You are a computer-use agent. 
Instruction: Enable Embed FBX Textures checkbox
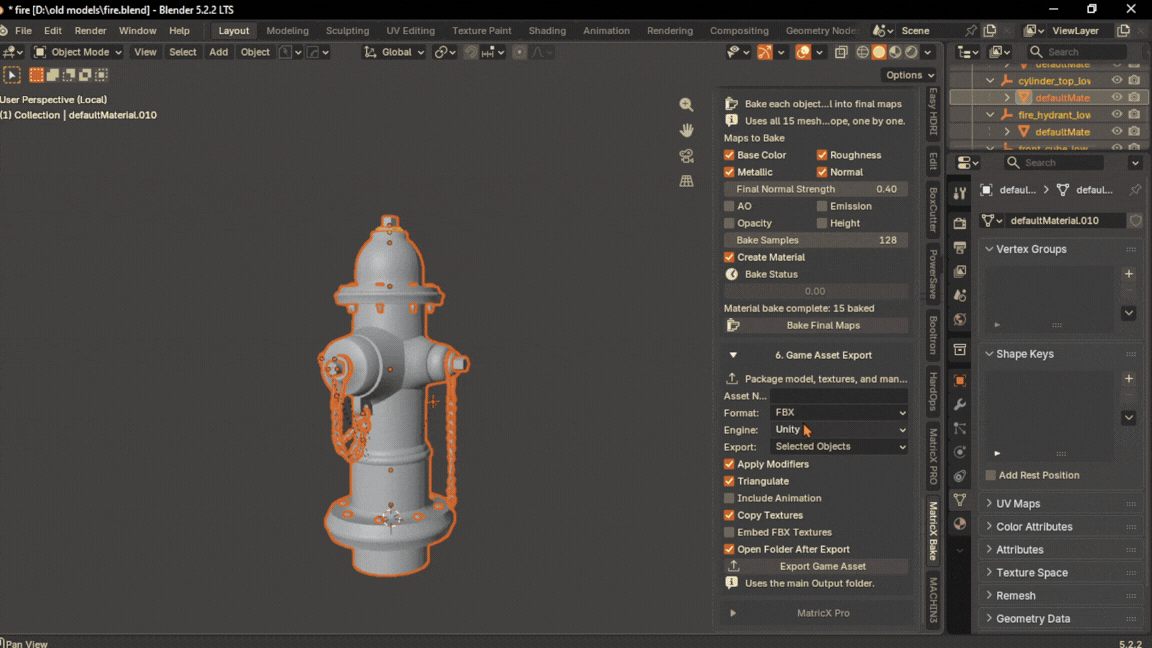click(729, 533)
